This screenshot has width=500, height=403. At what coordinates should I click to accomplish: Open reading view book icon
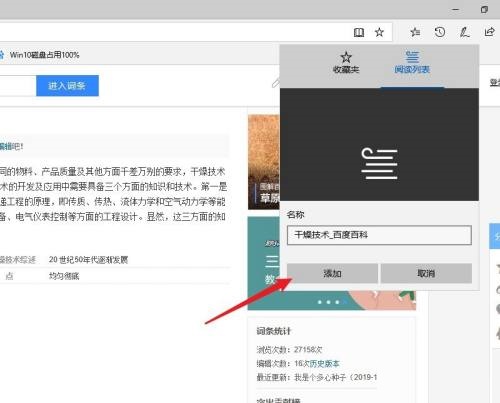point(359,32)
